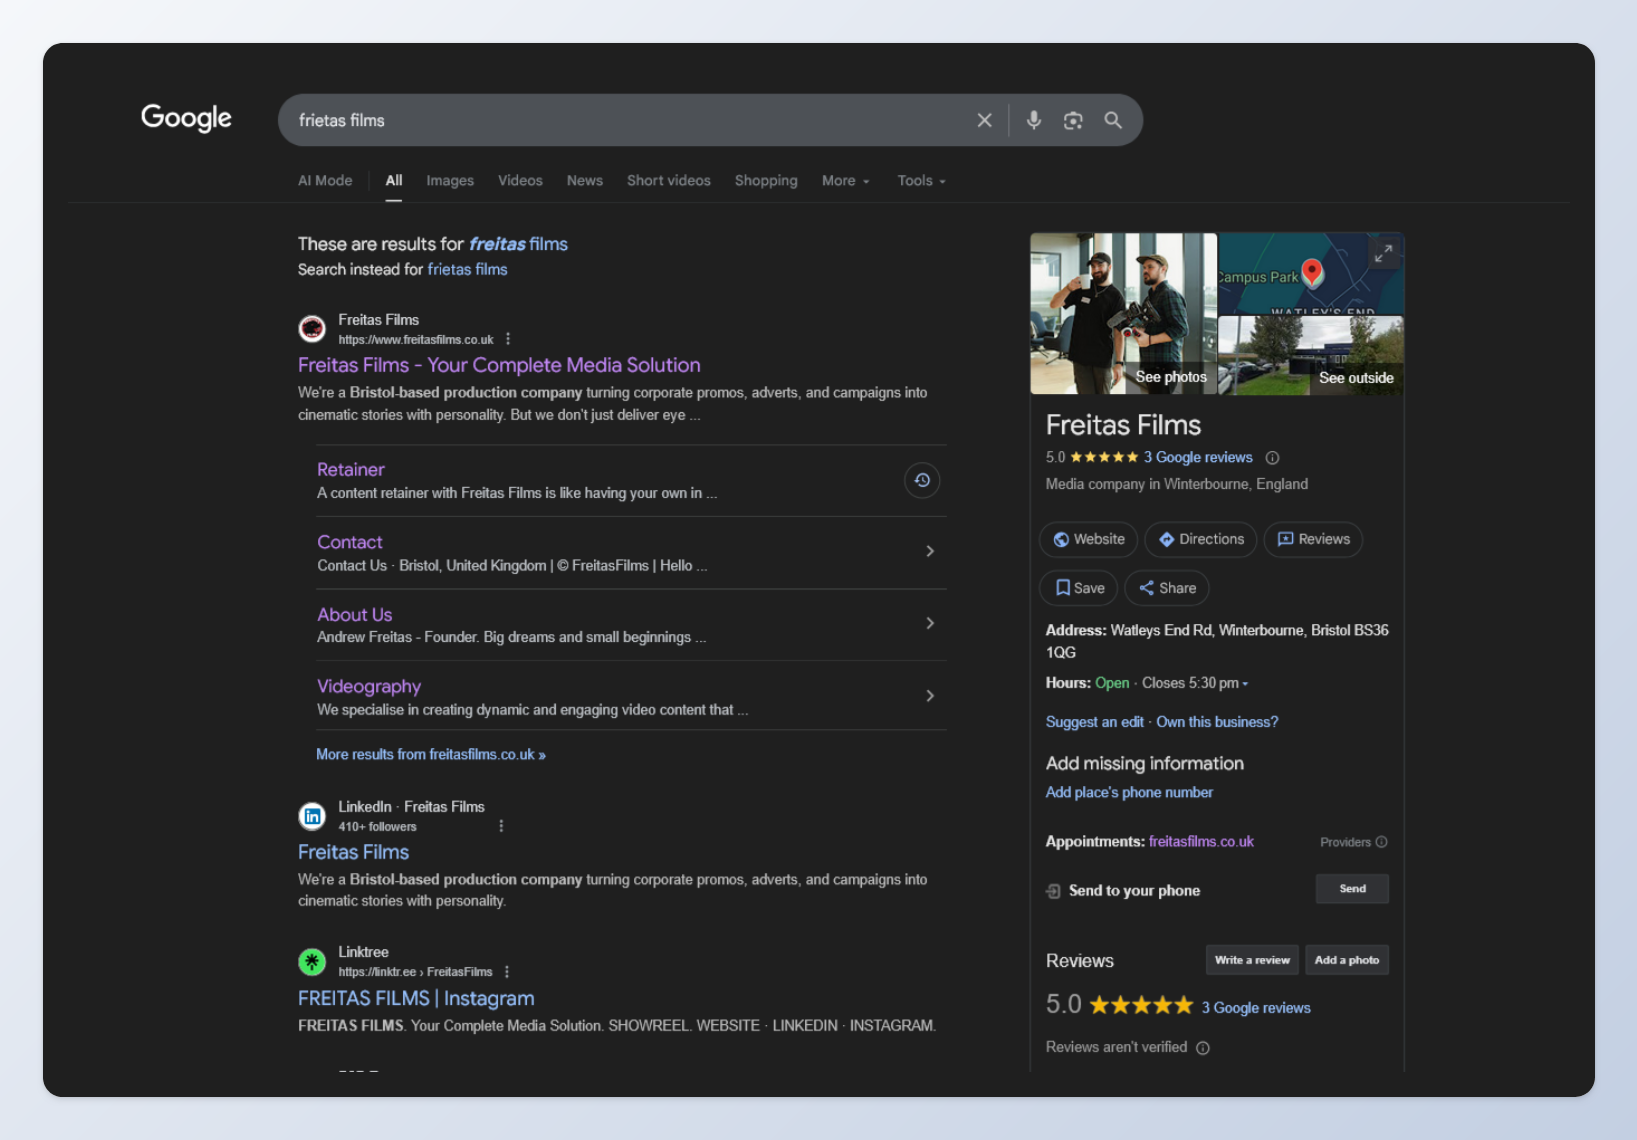Click Own this business? link
Viewport: 1637px width, 1140px height.
(x=1217, y=722)
